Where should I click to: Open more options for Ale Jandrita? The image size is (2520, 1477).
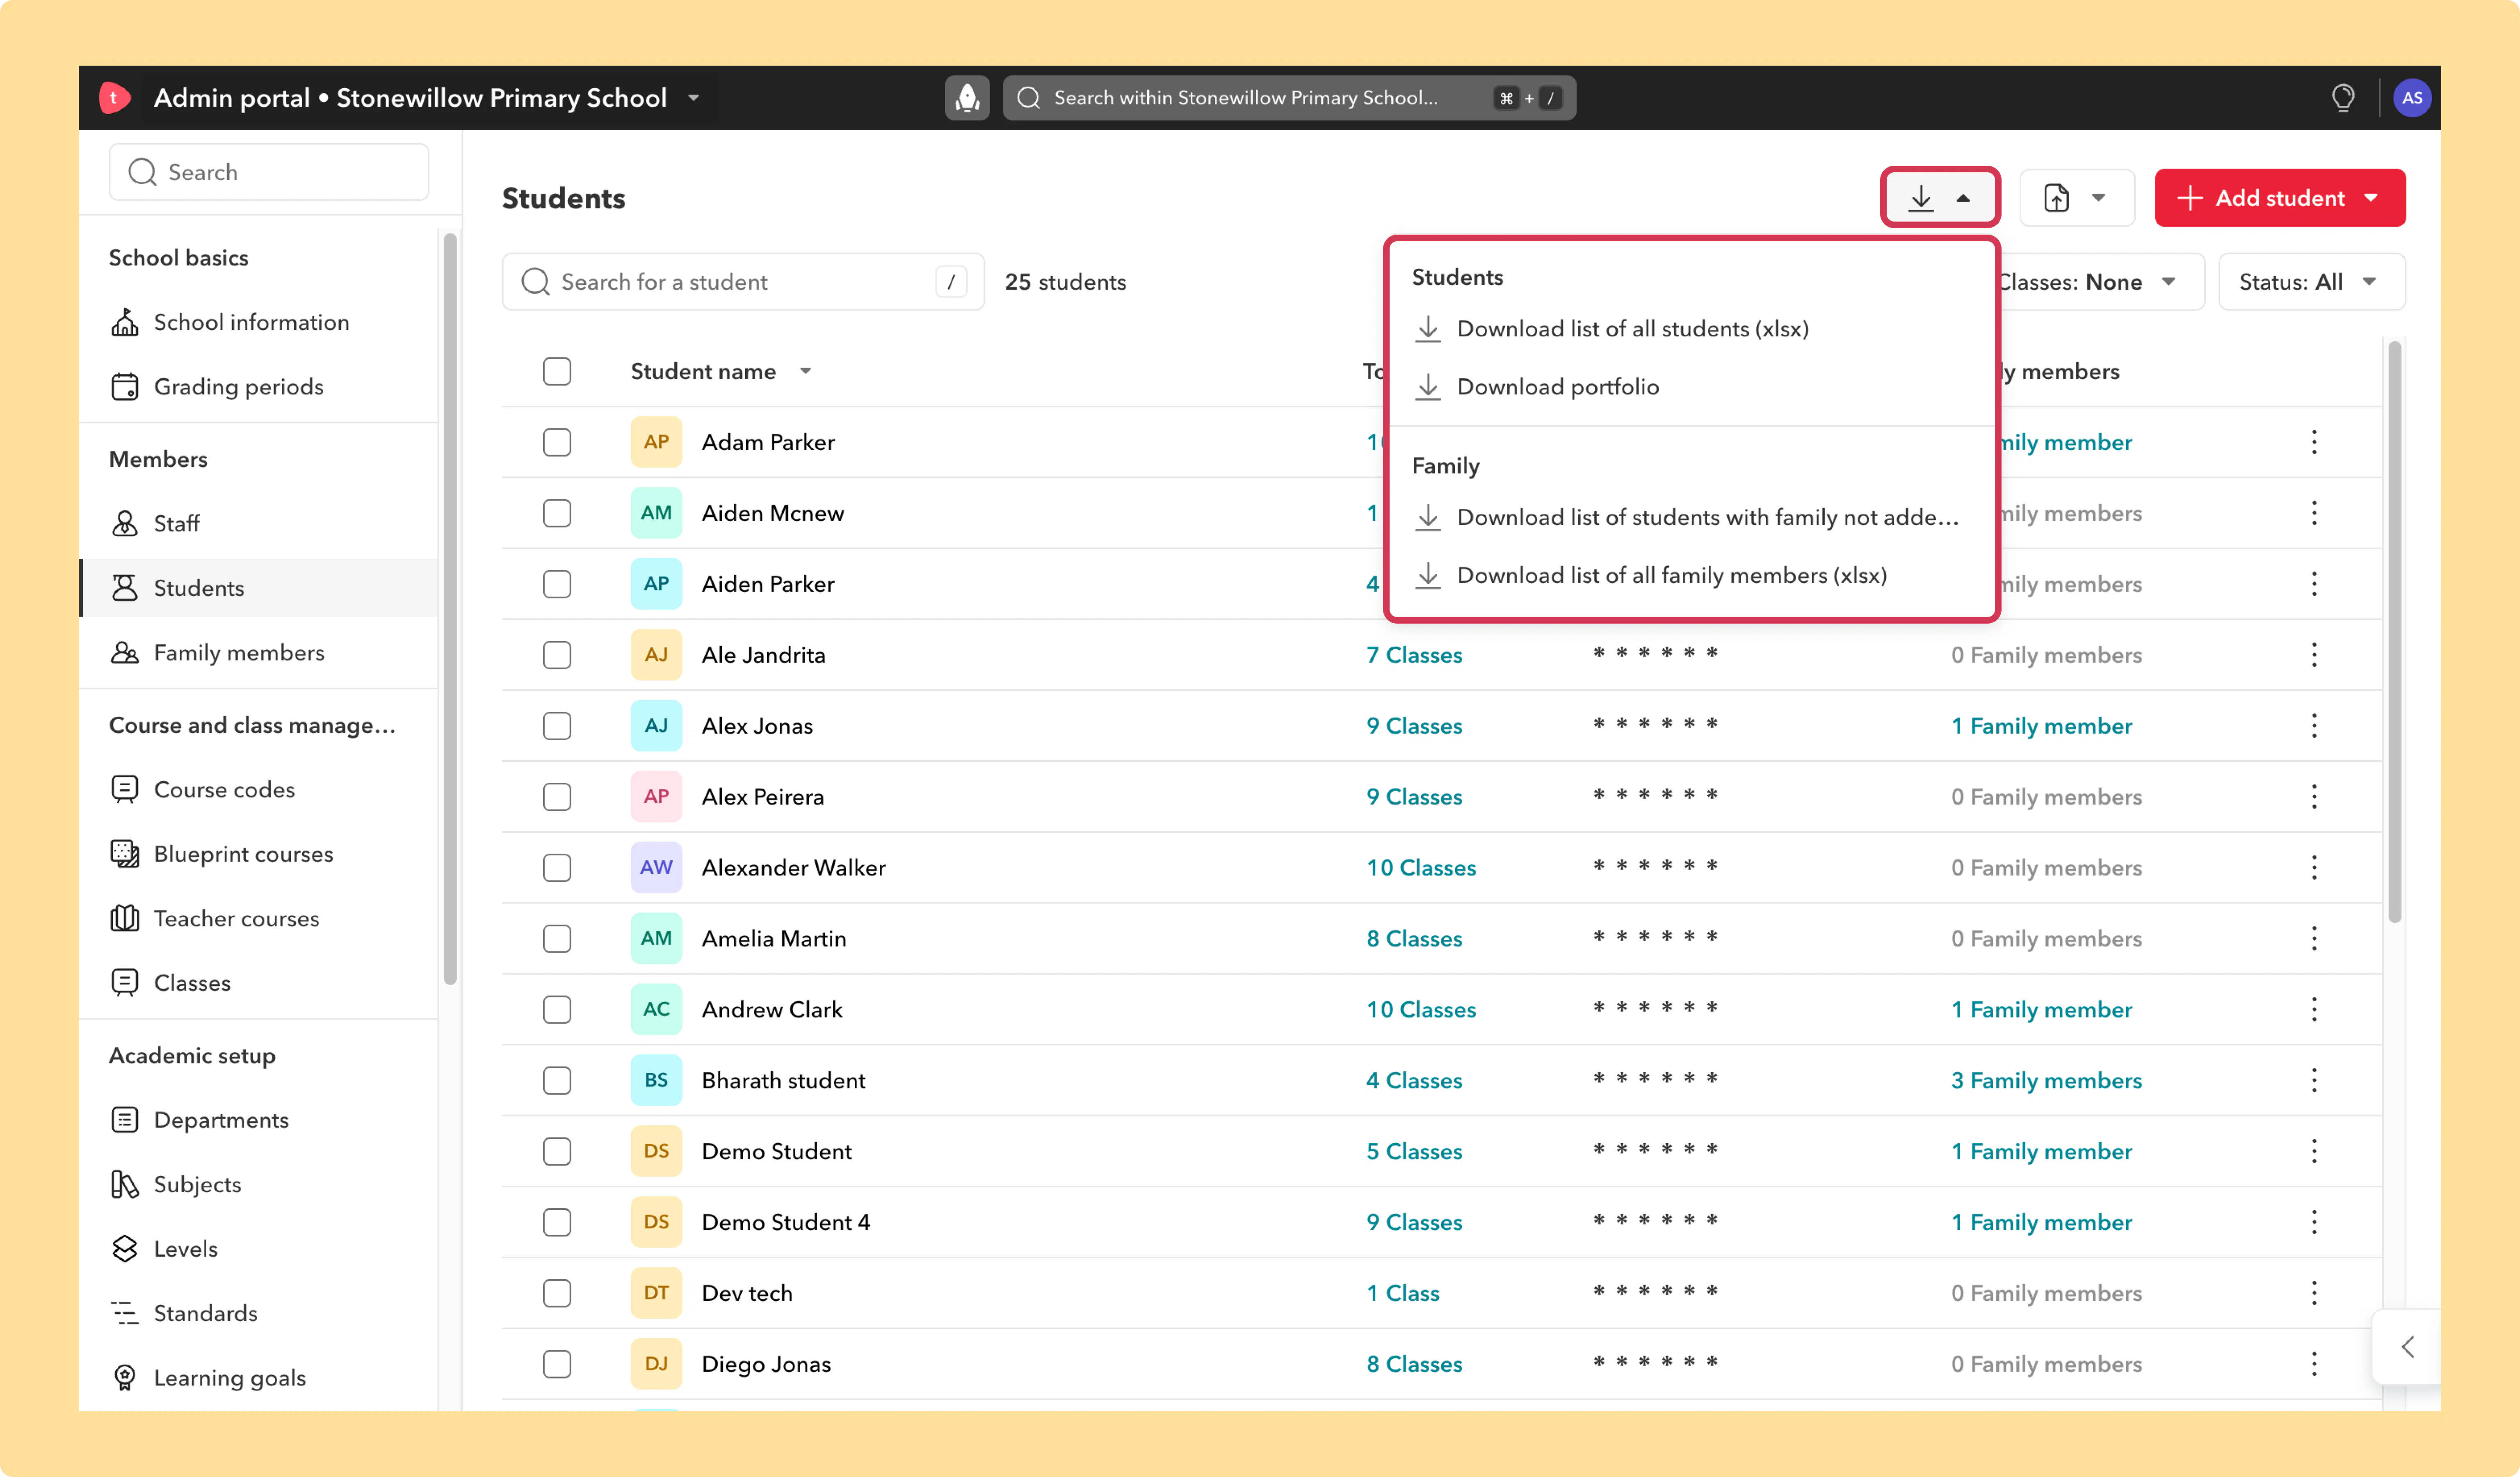pos(2314,655)
